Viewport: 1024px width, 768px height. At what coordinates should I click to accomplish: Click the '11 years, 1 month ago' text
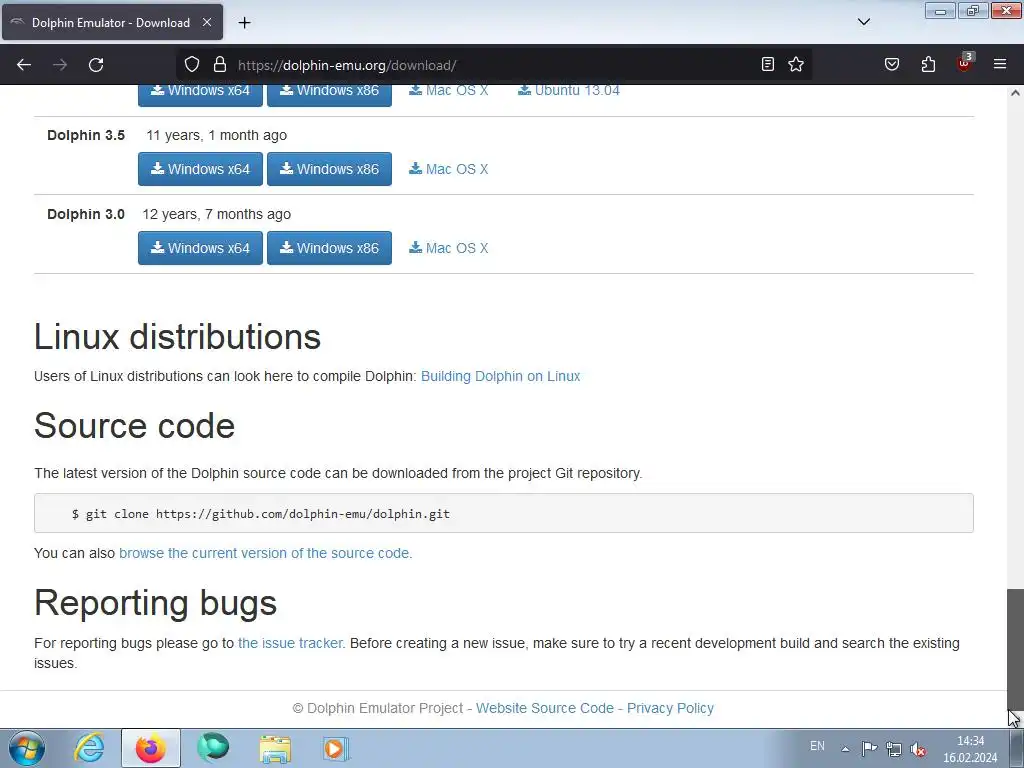point(216,135)
